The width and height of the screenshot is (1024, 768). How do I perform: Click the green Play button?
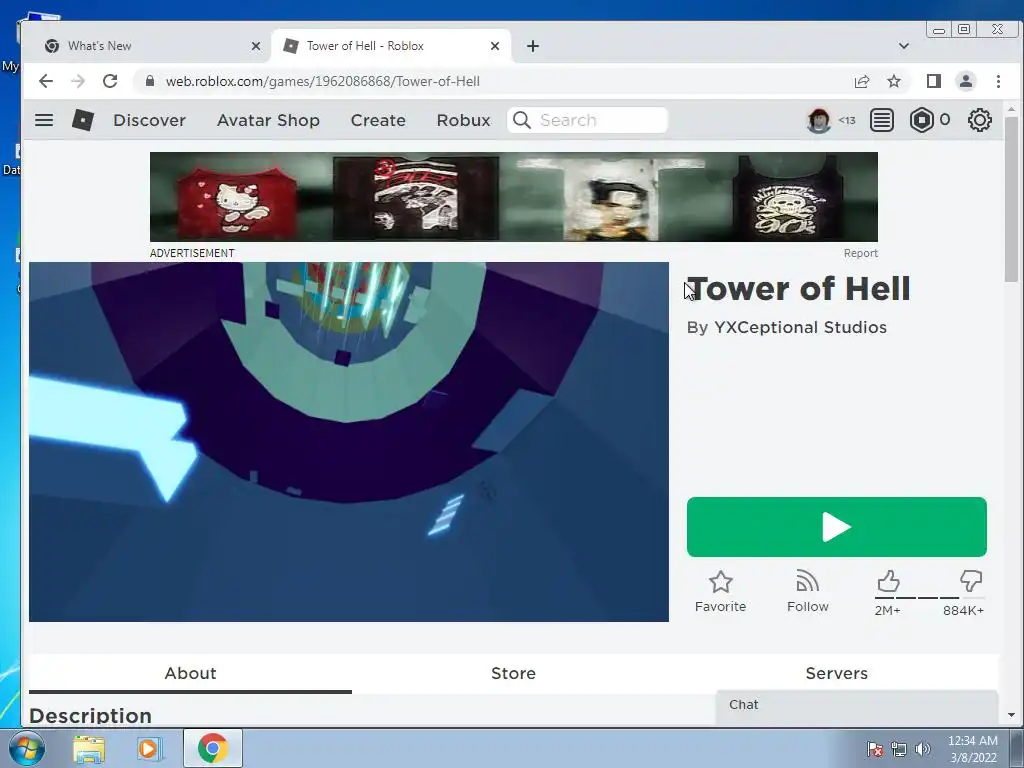[837, 527]
